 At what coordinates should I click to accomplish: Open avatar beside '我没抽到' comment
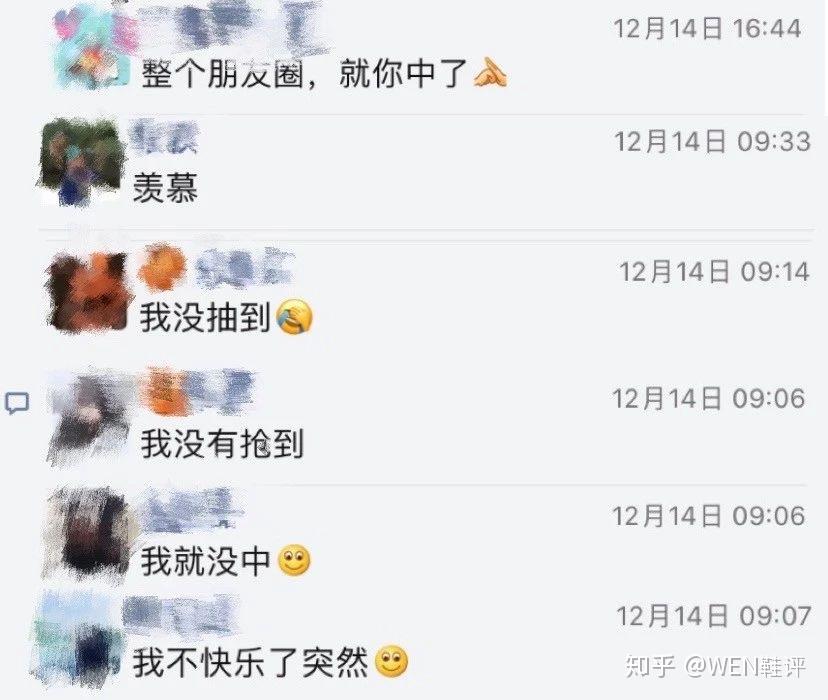[x=88, y=292]
